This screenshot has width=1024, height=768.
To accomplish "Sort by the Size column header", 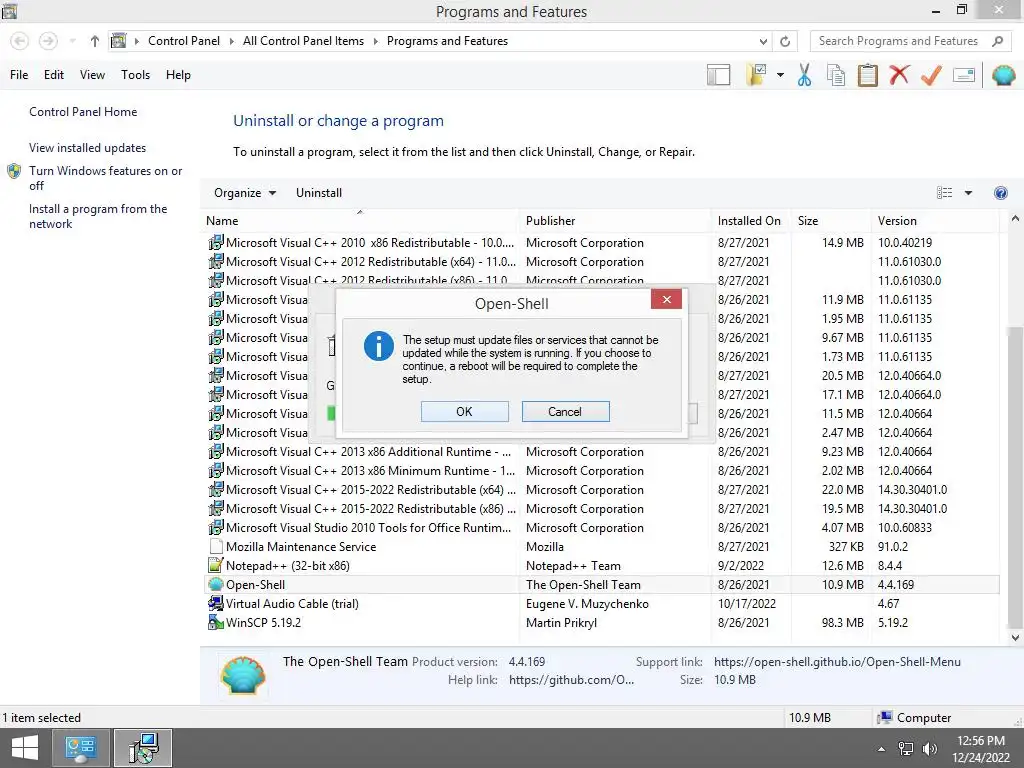I will (x=831, y=221).
